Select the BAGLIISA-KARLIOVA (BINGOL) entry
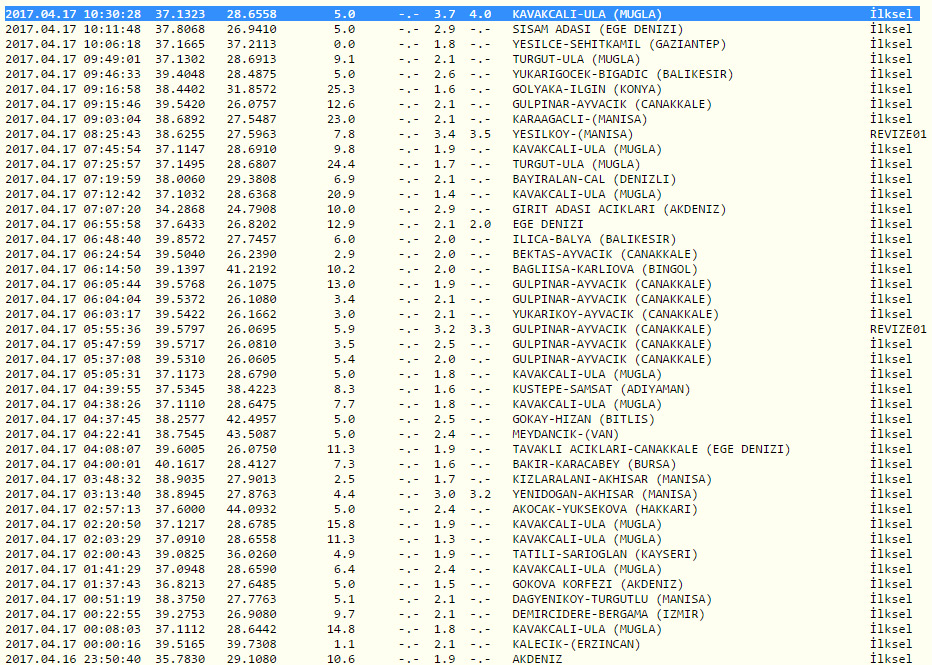The image size is (932, 665). click(600, 269)
